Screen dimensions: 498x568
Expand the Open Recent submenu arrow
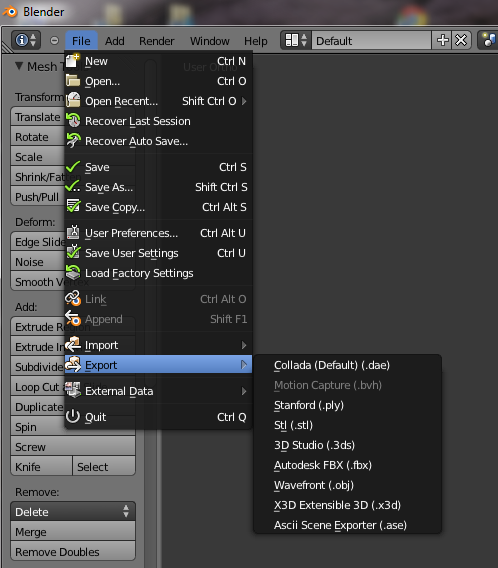click(x=244, y=101)
